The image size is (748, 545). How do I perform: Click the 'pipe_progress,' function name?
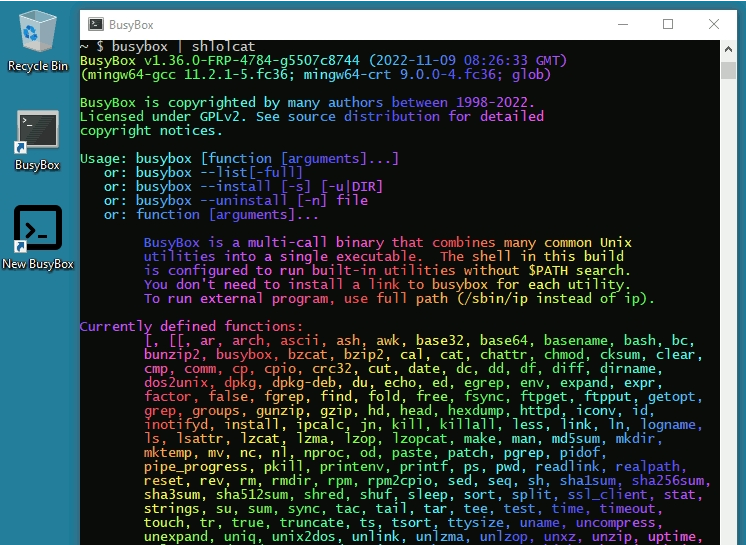[199, 467]
